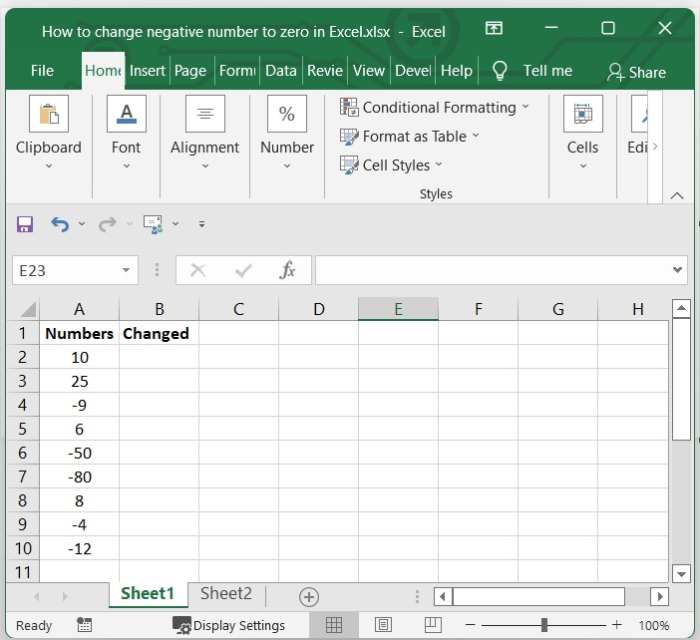Open the Alignment group icon

pyautogui.click(x=205, y=114)
